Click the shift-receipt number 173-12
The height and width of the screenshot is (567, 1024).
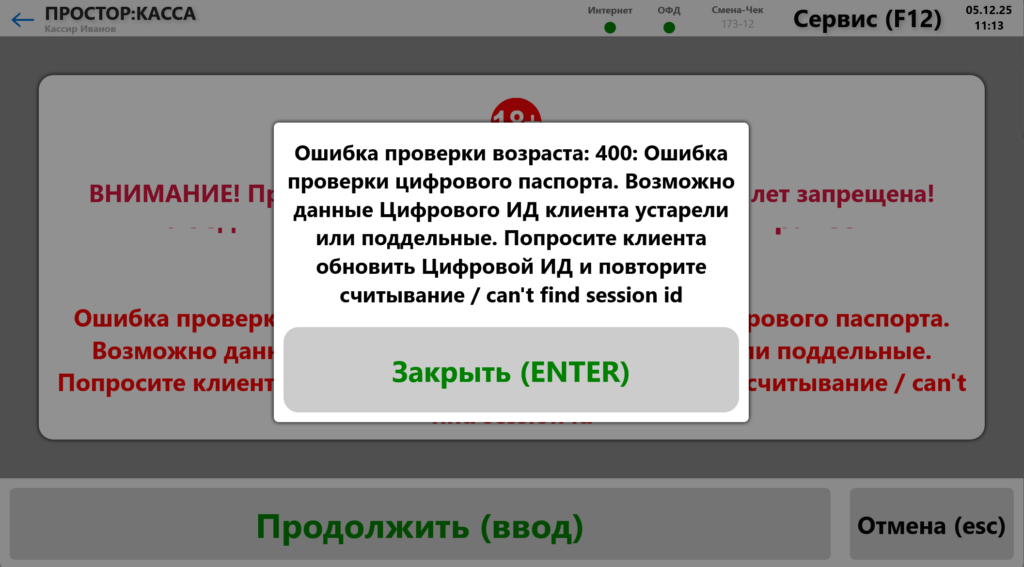tap(737, 23)
